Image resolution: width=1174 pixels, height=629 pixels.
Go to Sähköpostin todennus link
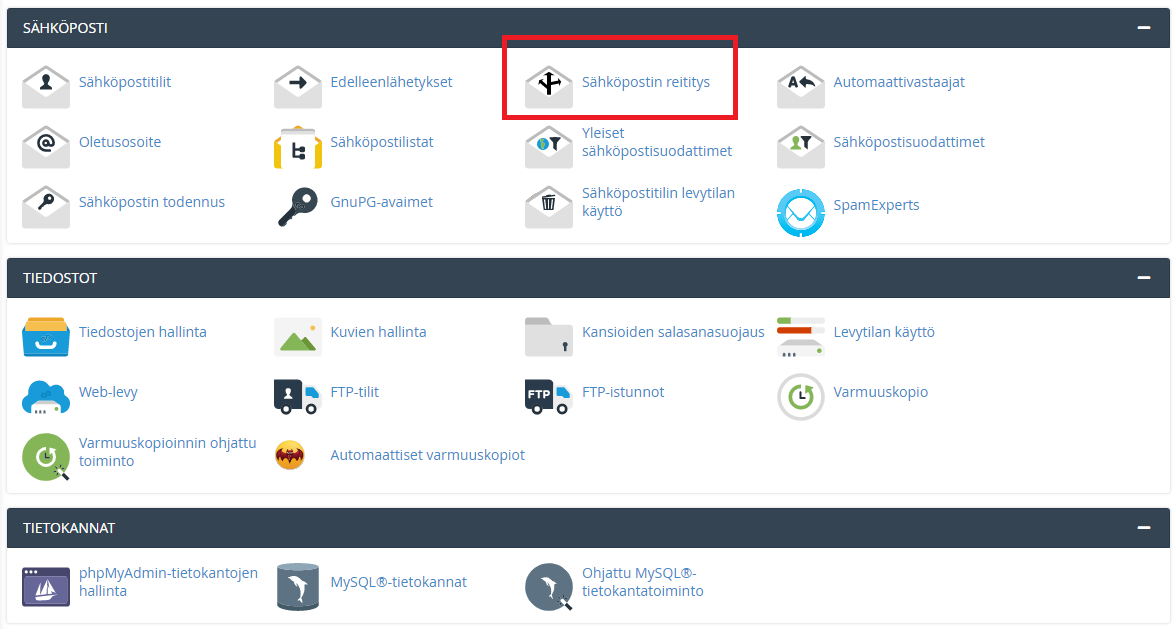point(152,201)
